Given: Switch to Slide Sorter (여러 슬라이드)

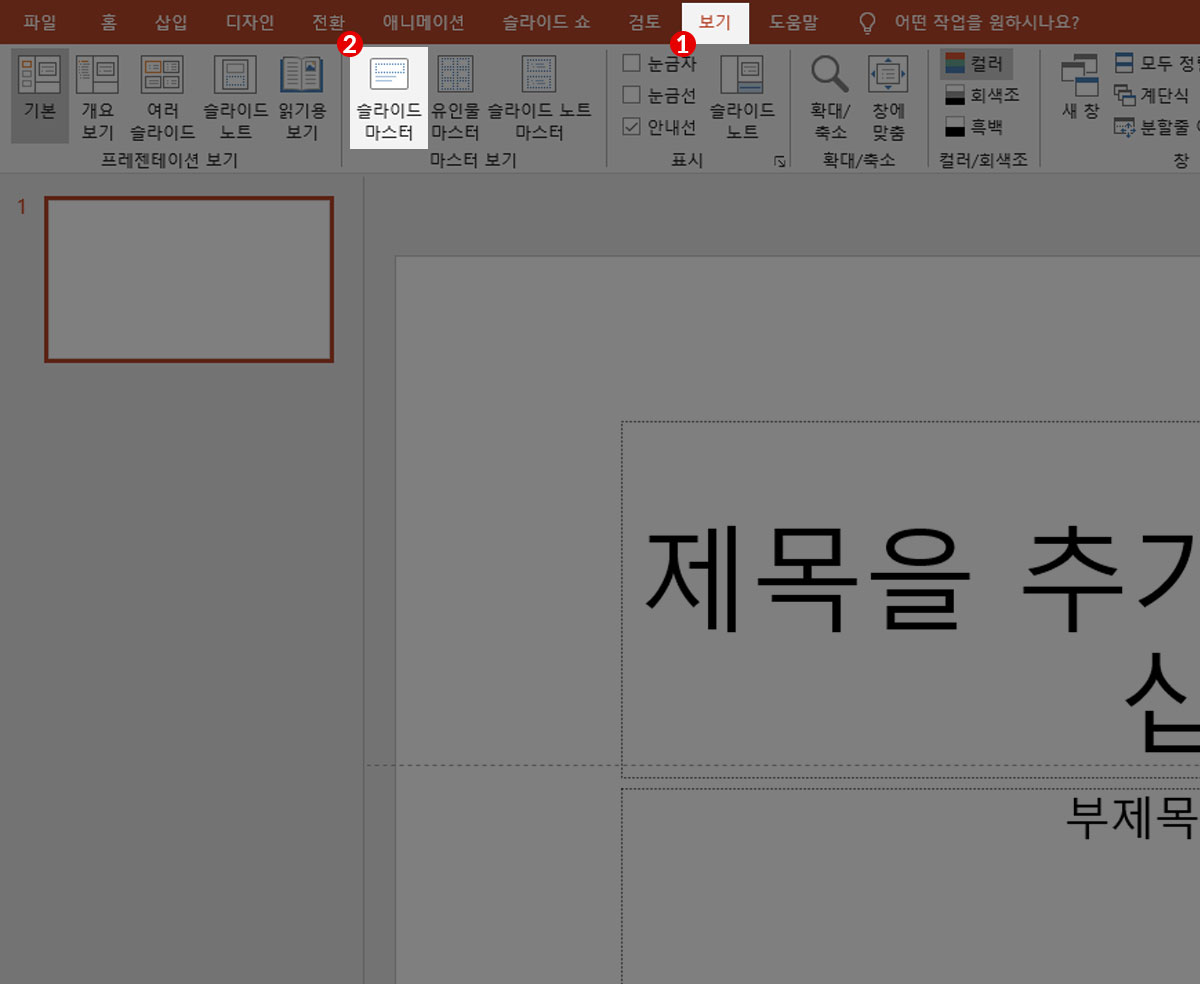Looking at the screenshot, I should point(162,97).
